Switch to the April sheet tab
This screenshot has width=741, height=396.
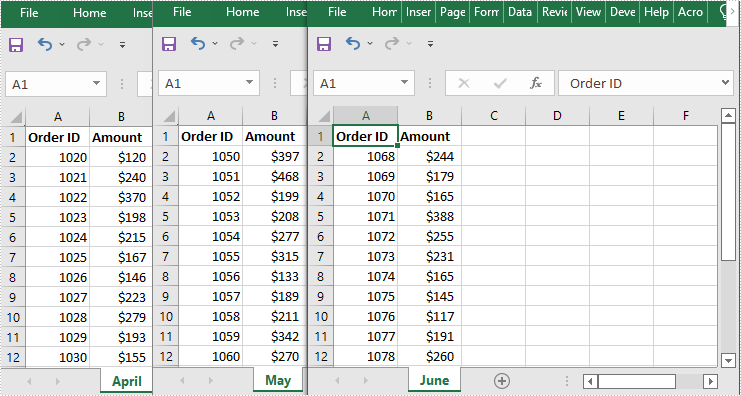coord(127,381)
